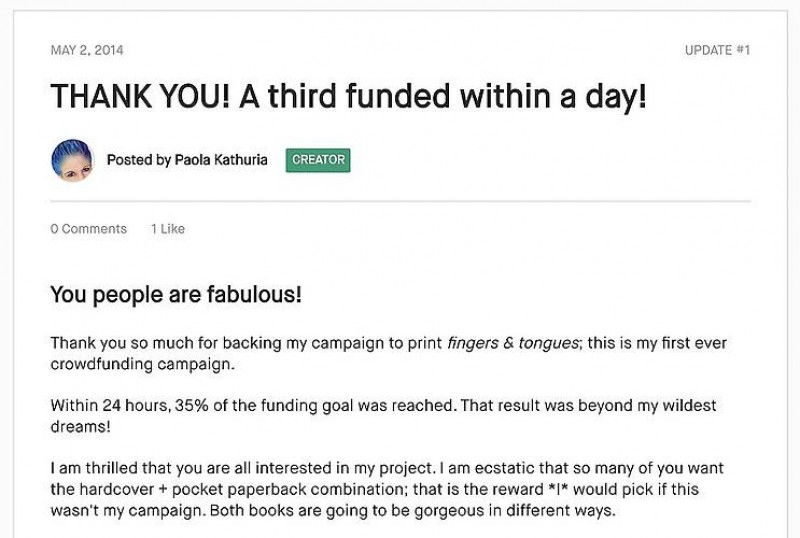Click the italic "fingers & tongues" text
Viewport: 800px width, 538px height.
513,343
